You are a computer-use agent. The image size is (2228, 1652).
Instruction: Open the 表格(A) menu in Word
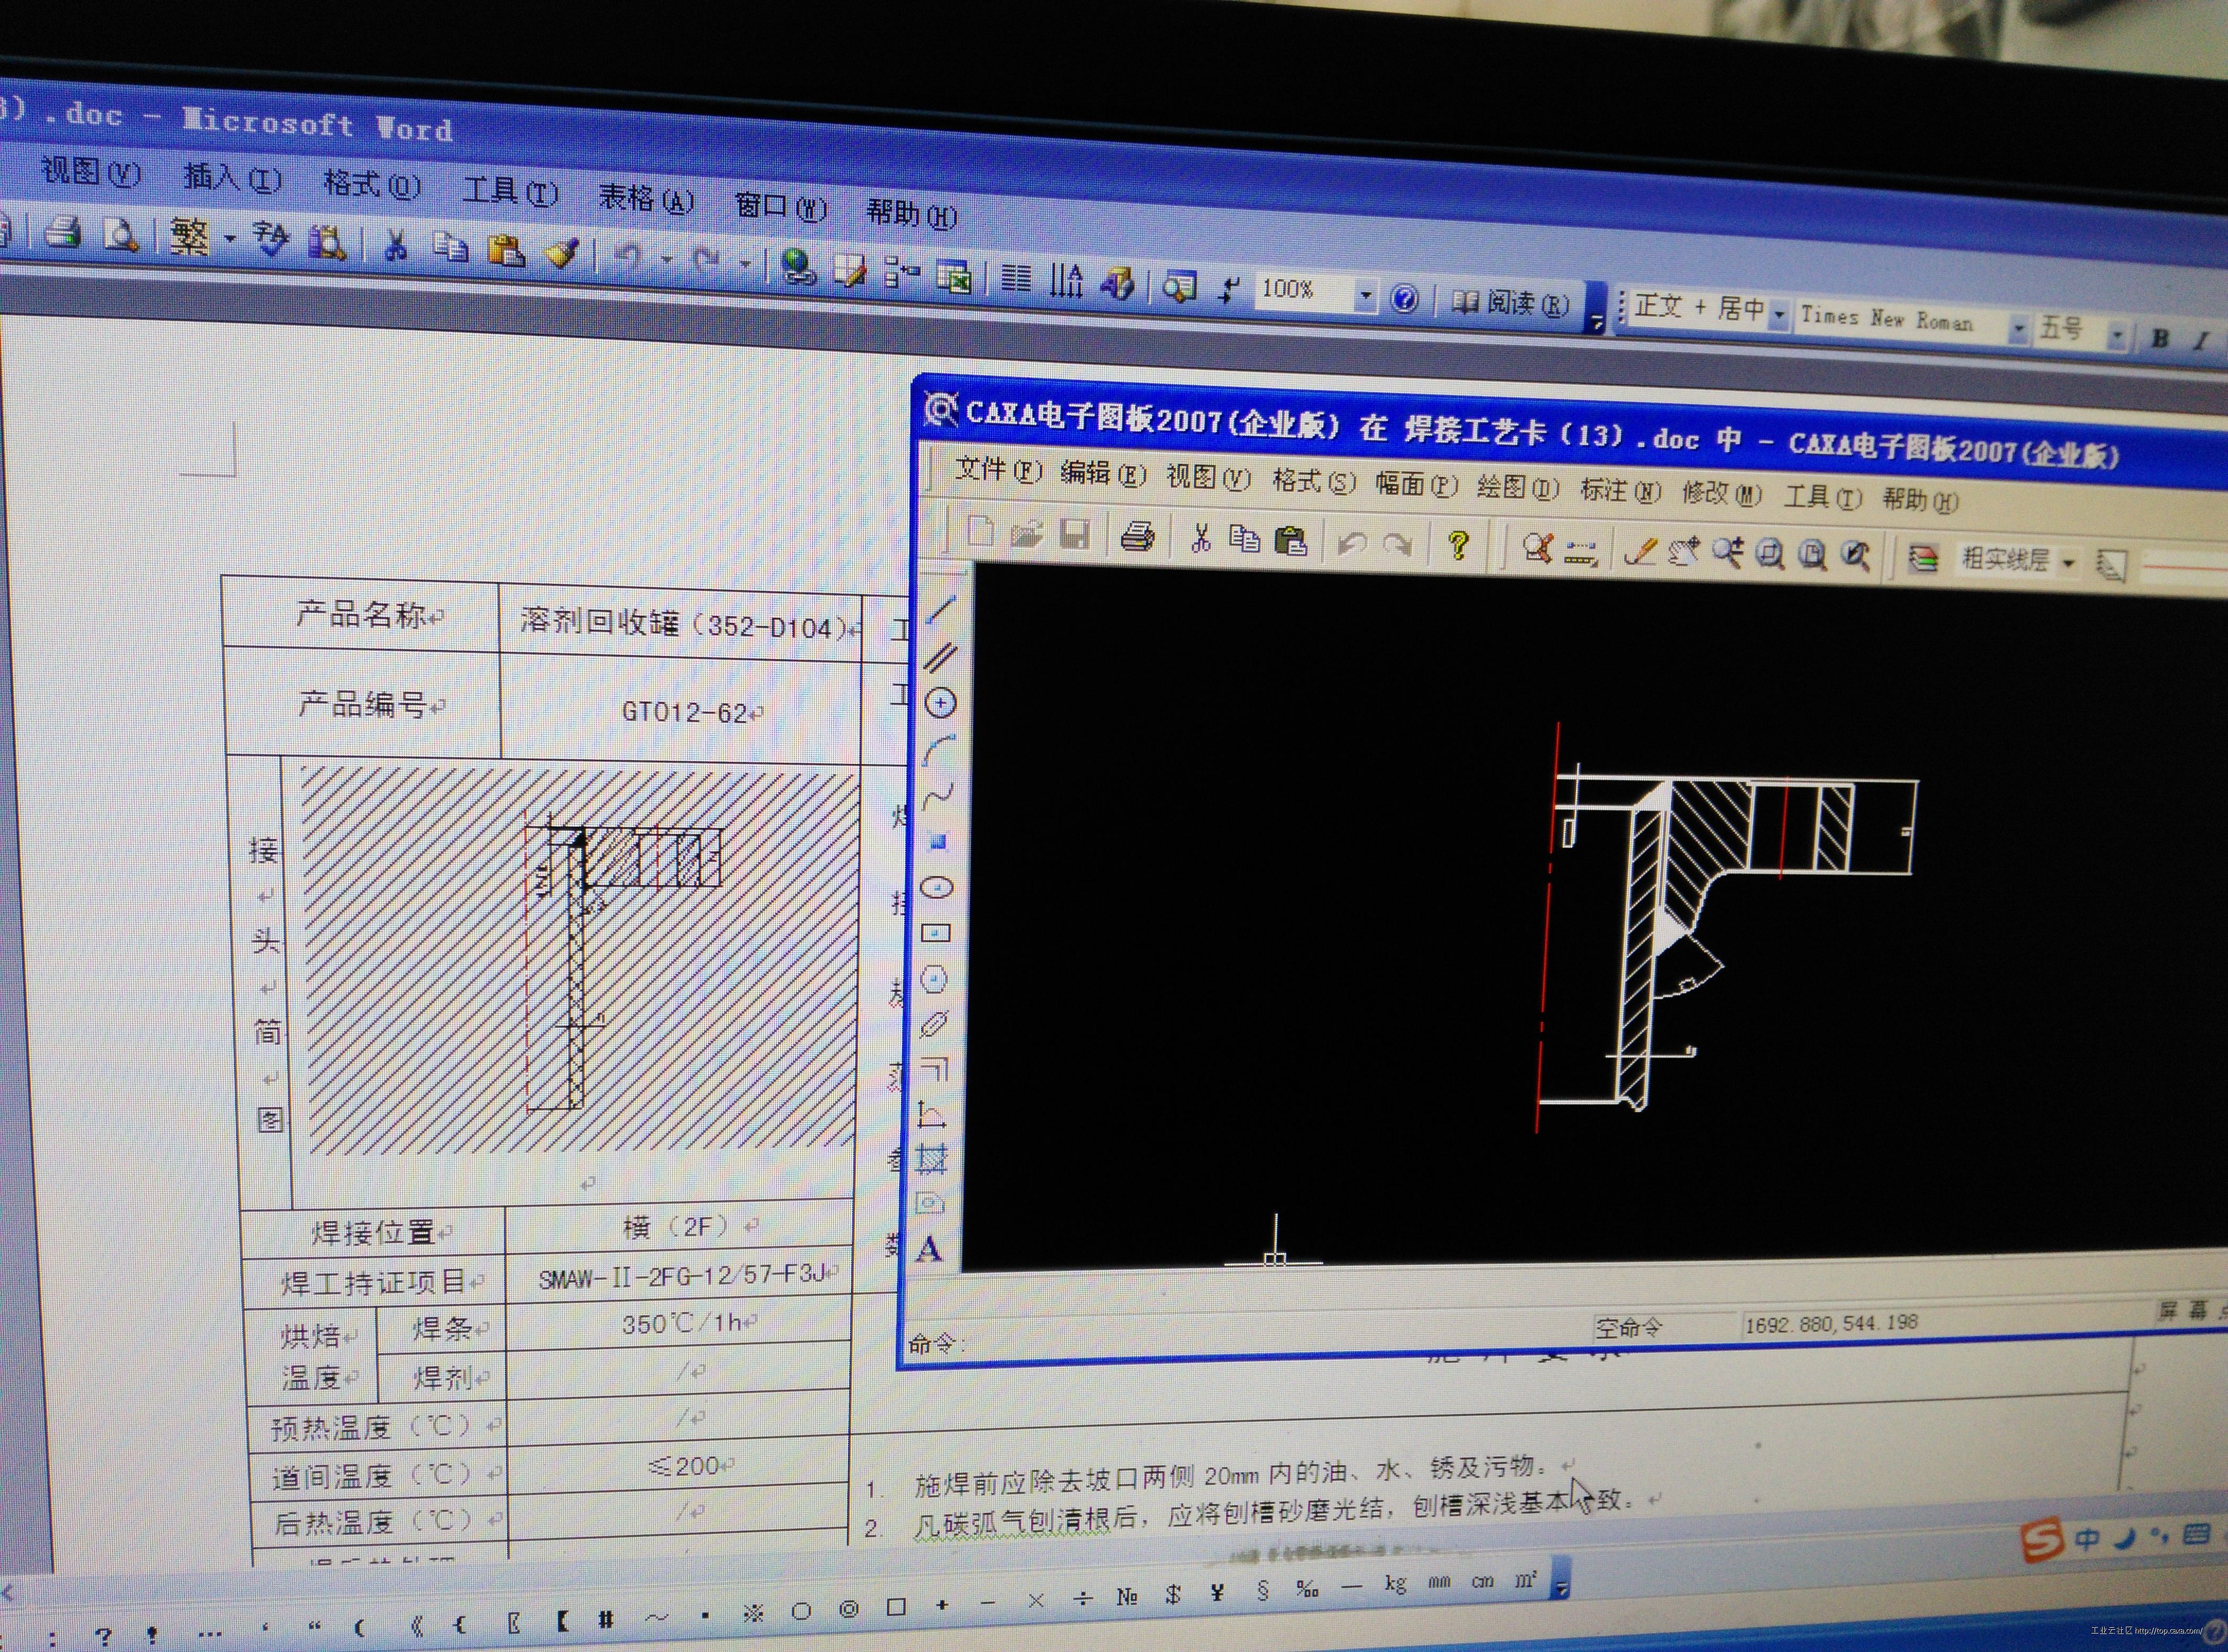[x=646, y=199]
